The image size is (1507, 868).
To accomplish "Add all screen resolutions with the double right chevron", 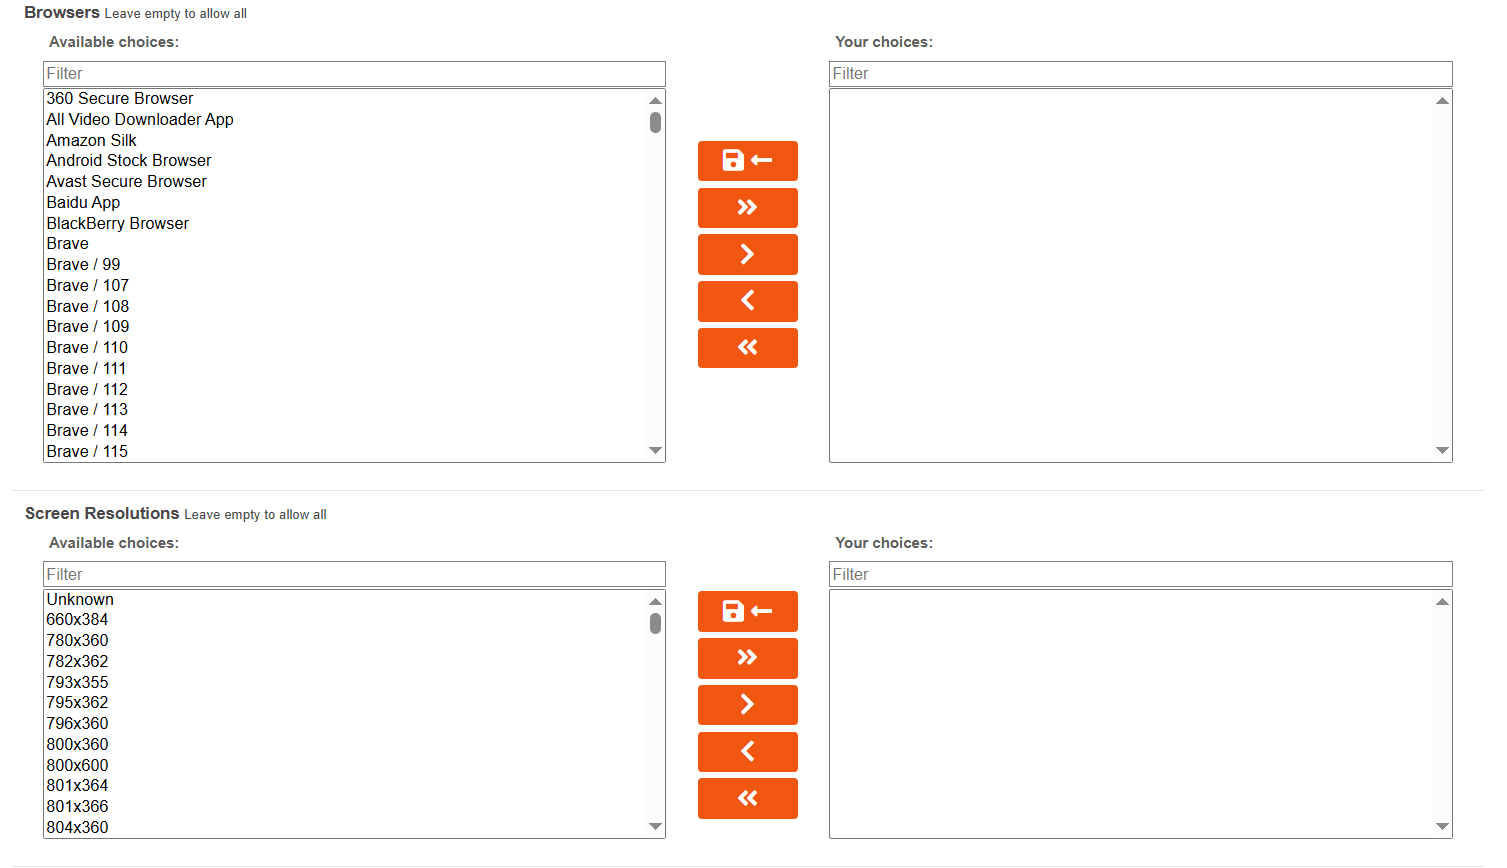I will pyautogui.click(x=747, y=658).
